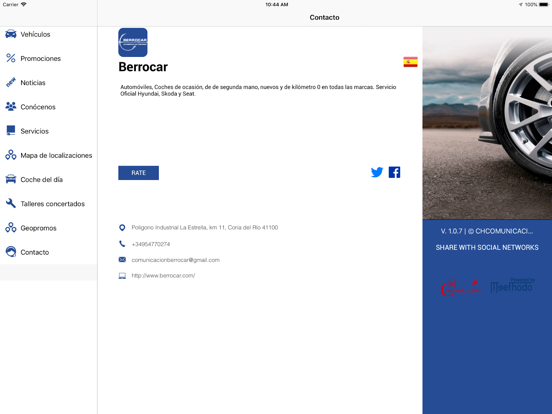
Task: Open the Vehículos menu item
Action: point(49,34)
